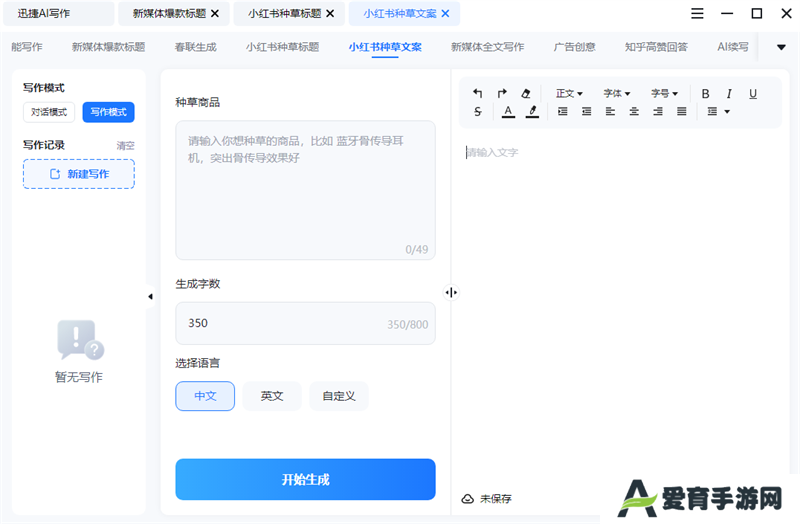Click the panel splitter handle
800x524 pixels.
(x=451, y=292)
